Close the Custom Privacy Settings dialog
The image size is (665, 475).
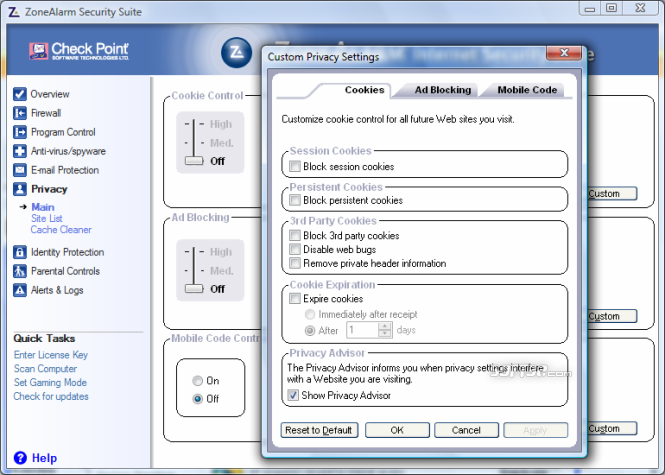[564, 53]
